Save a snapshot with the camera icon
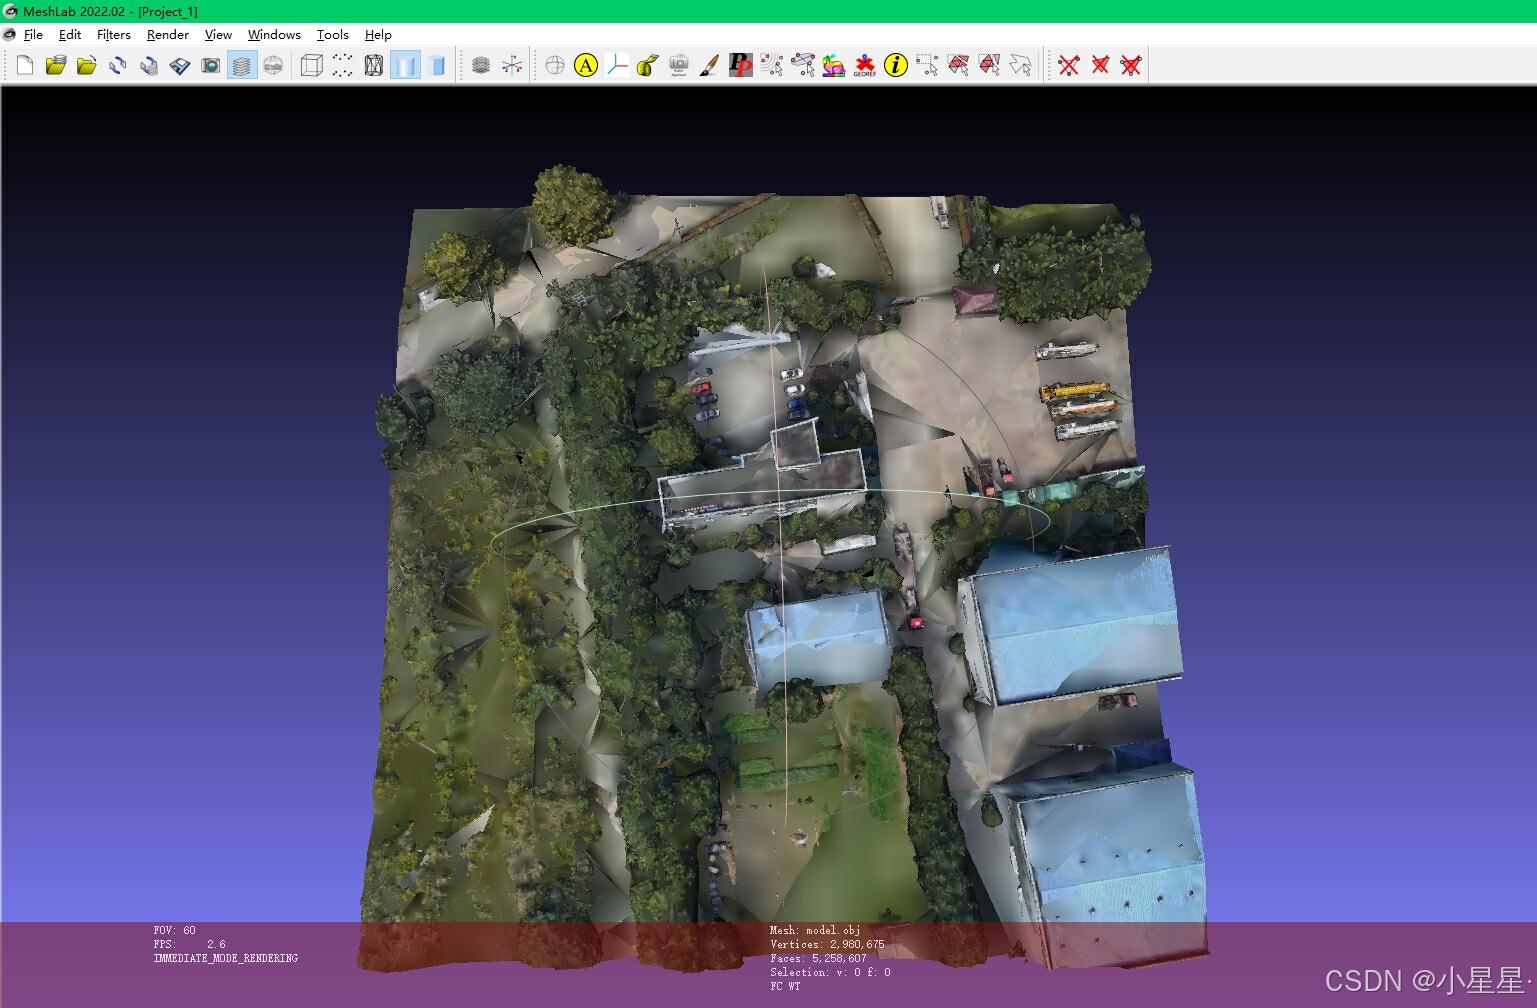Viewport: 1537px width, 1008px height. (x=211, y=66)
